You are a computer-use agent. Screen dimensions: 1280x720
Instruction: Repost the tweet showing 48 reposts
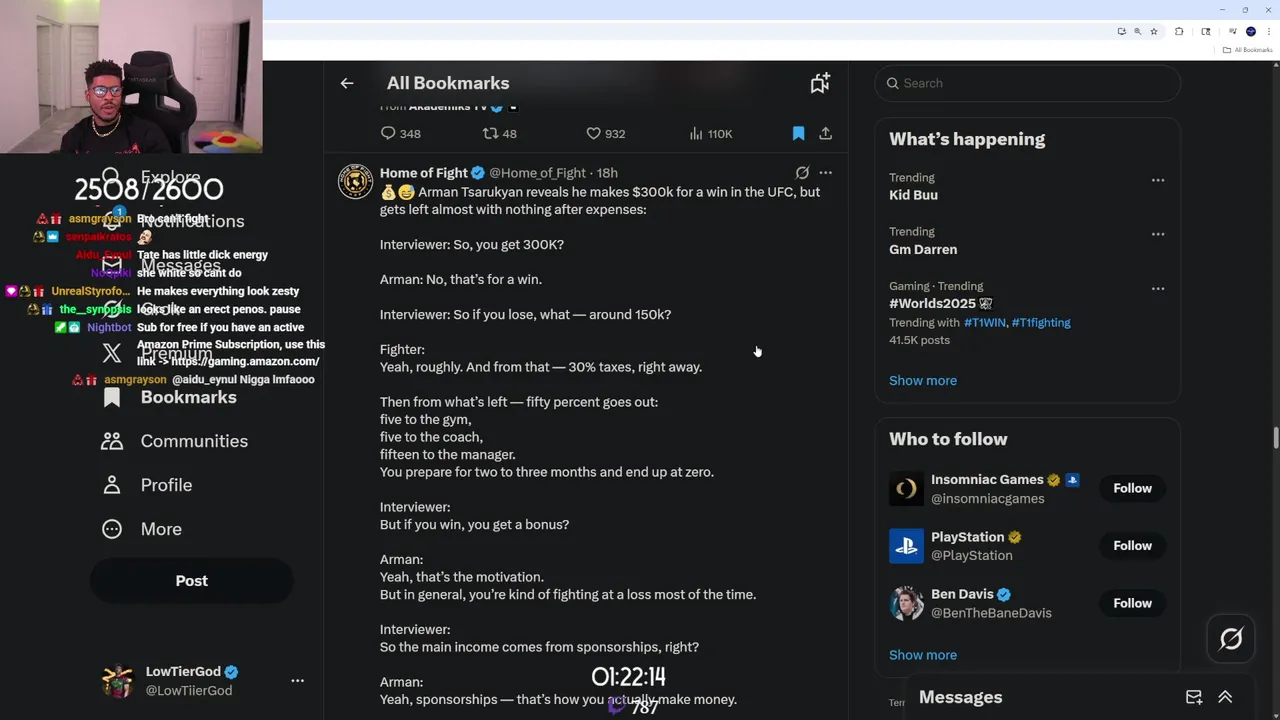point(499,133)
